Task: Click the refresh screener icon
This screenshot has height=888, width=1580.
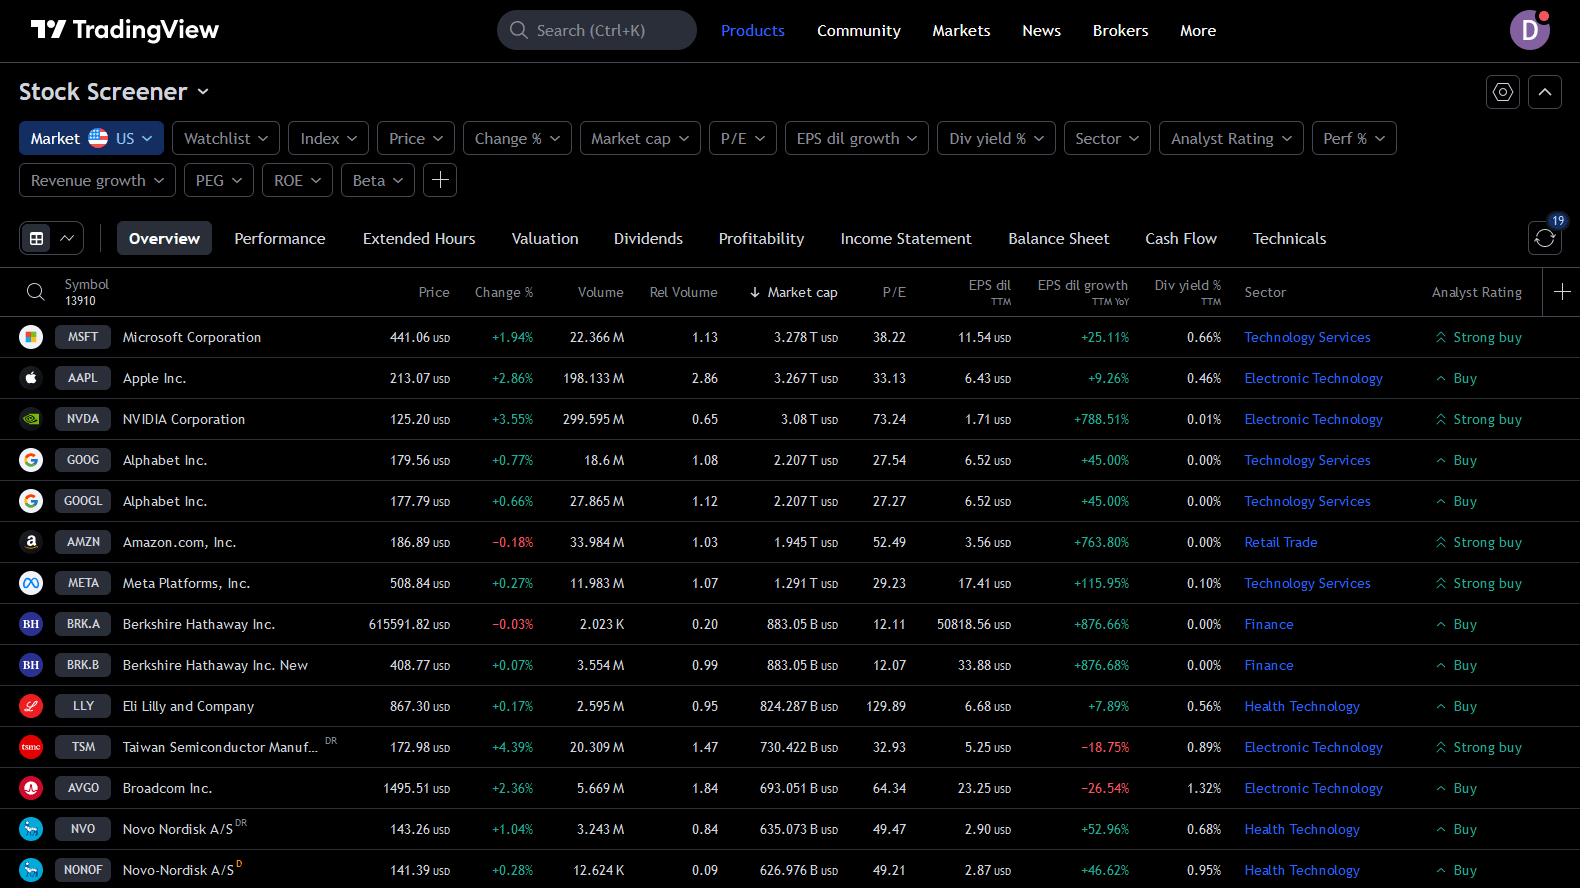Action: coord(1545,238)
